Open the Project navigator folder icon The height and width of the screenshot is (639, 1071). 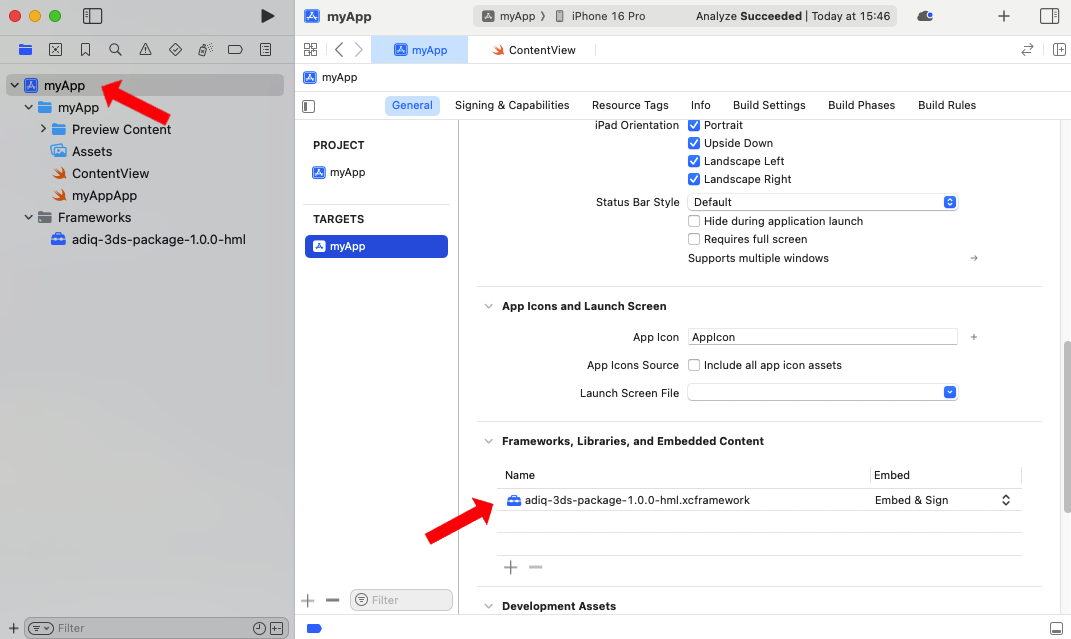[x=25, y=49]
